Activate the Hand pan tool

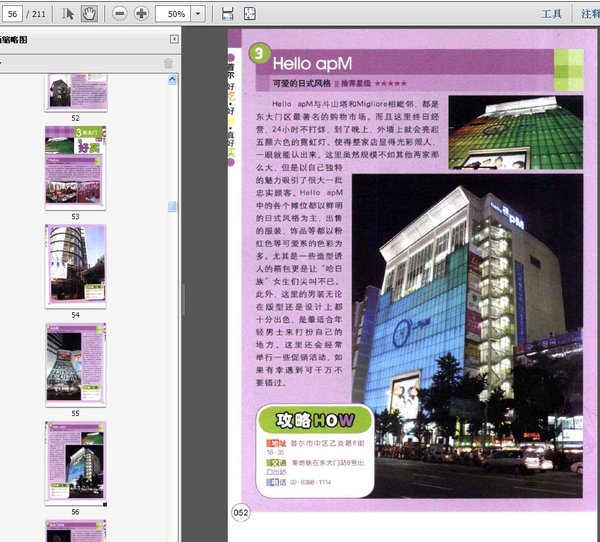coord(89,14)
